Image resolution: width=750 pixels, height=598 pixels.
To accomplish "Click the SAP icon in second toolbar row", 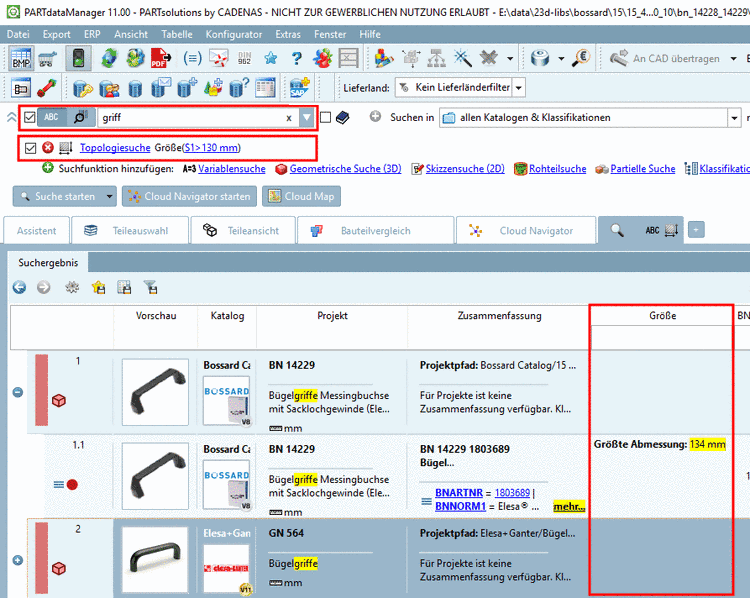I will click(297, 88).
